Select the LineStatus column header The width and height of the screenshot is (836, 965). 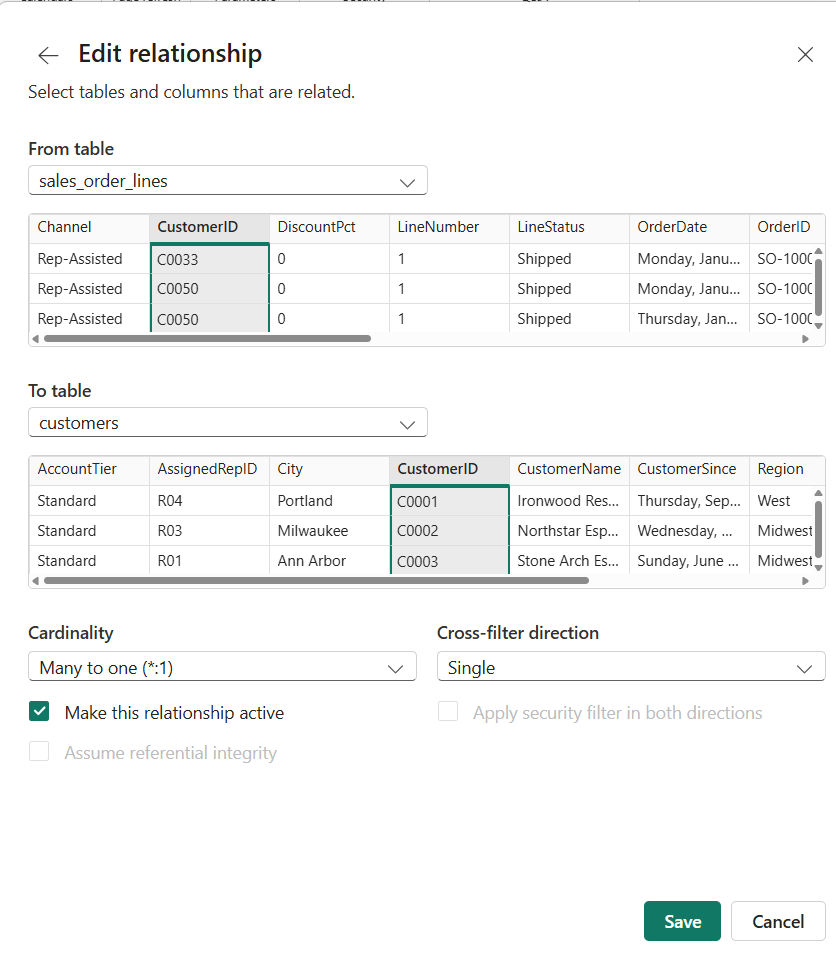[x=569, y=227]
